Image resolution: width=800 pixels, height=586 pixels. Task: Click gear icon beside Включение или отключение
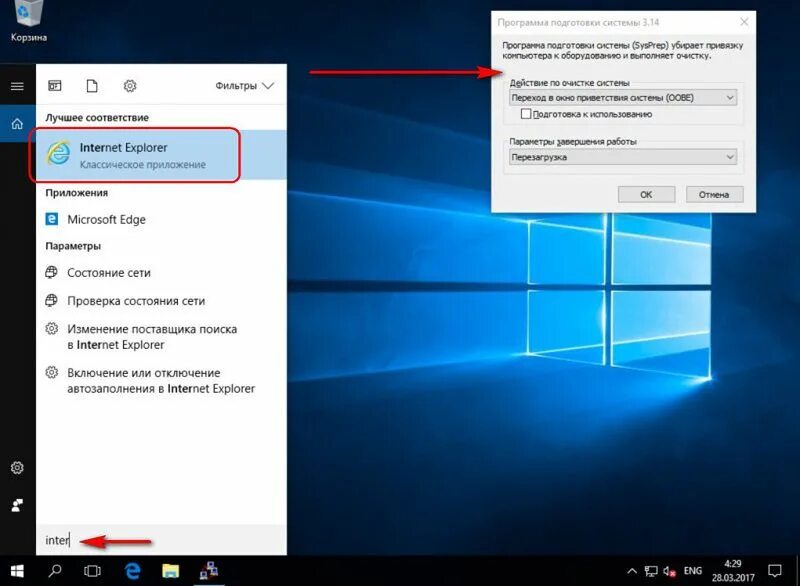[x=52, y=372]
